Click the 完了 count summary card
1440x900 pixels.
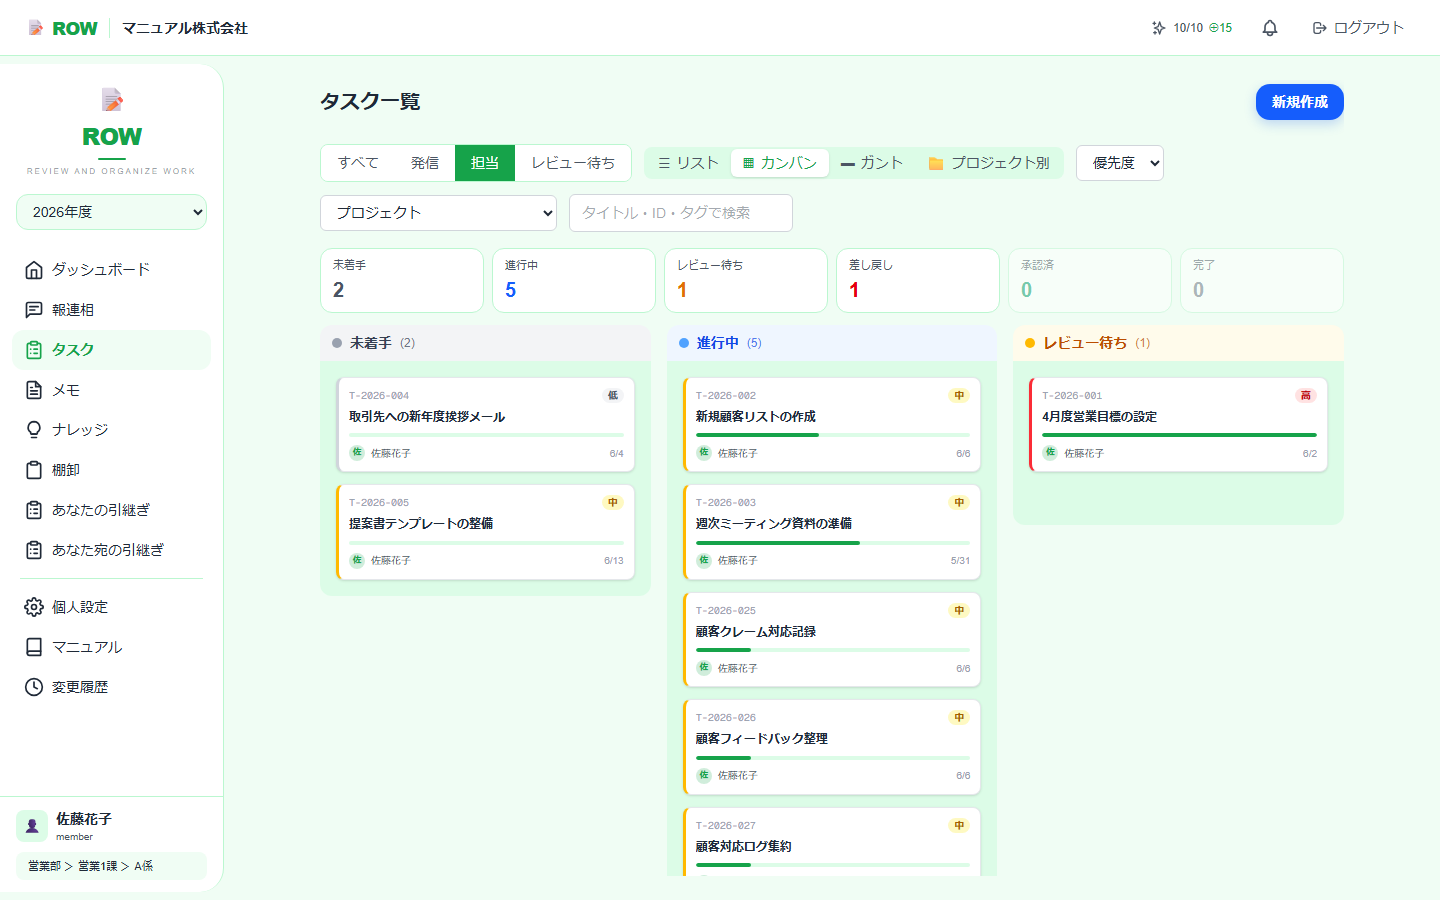[x=1262, y=280]
